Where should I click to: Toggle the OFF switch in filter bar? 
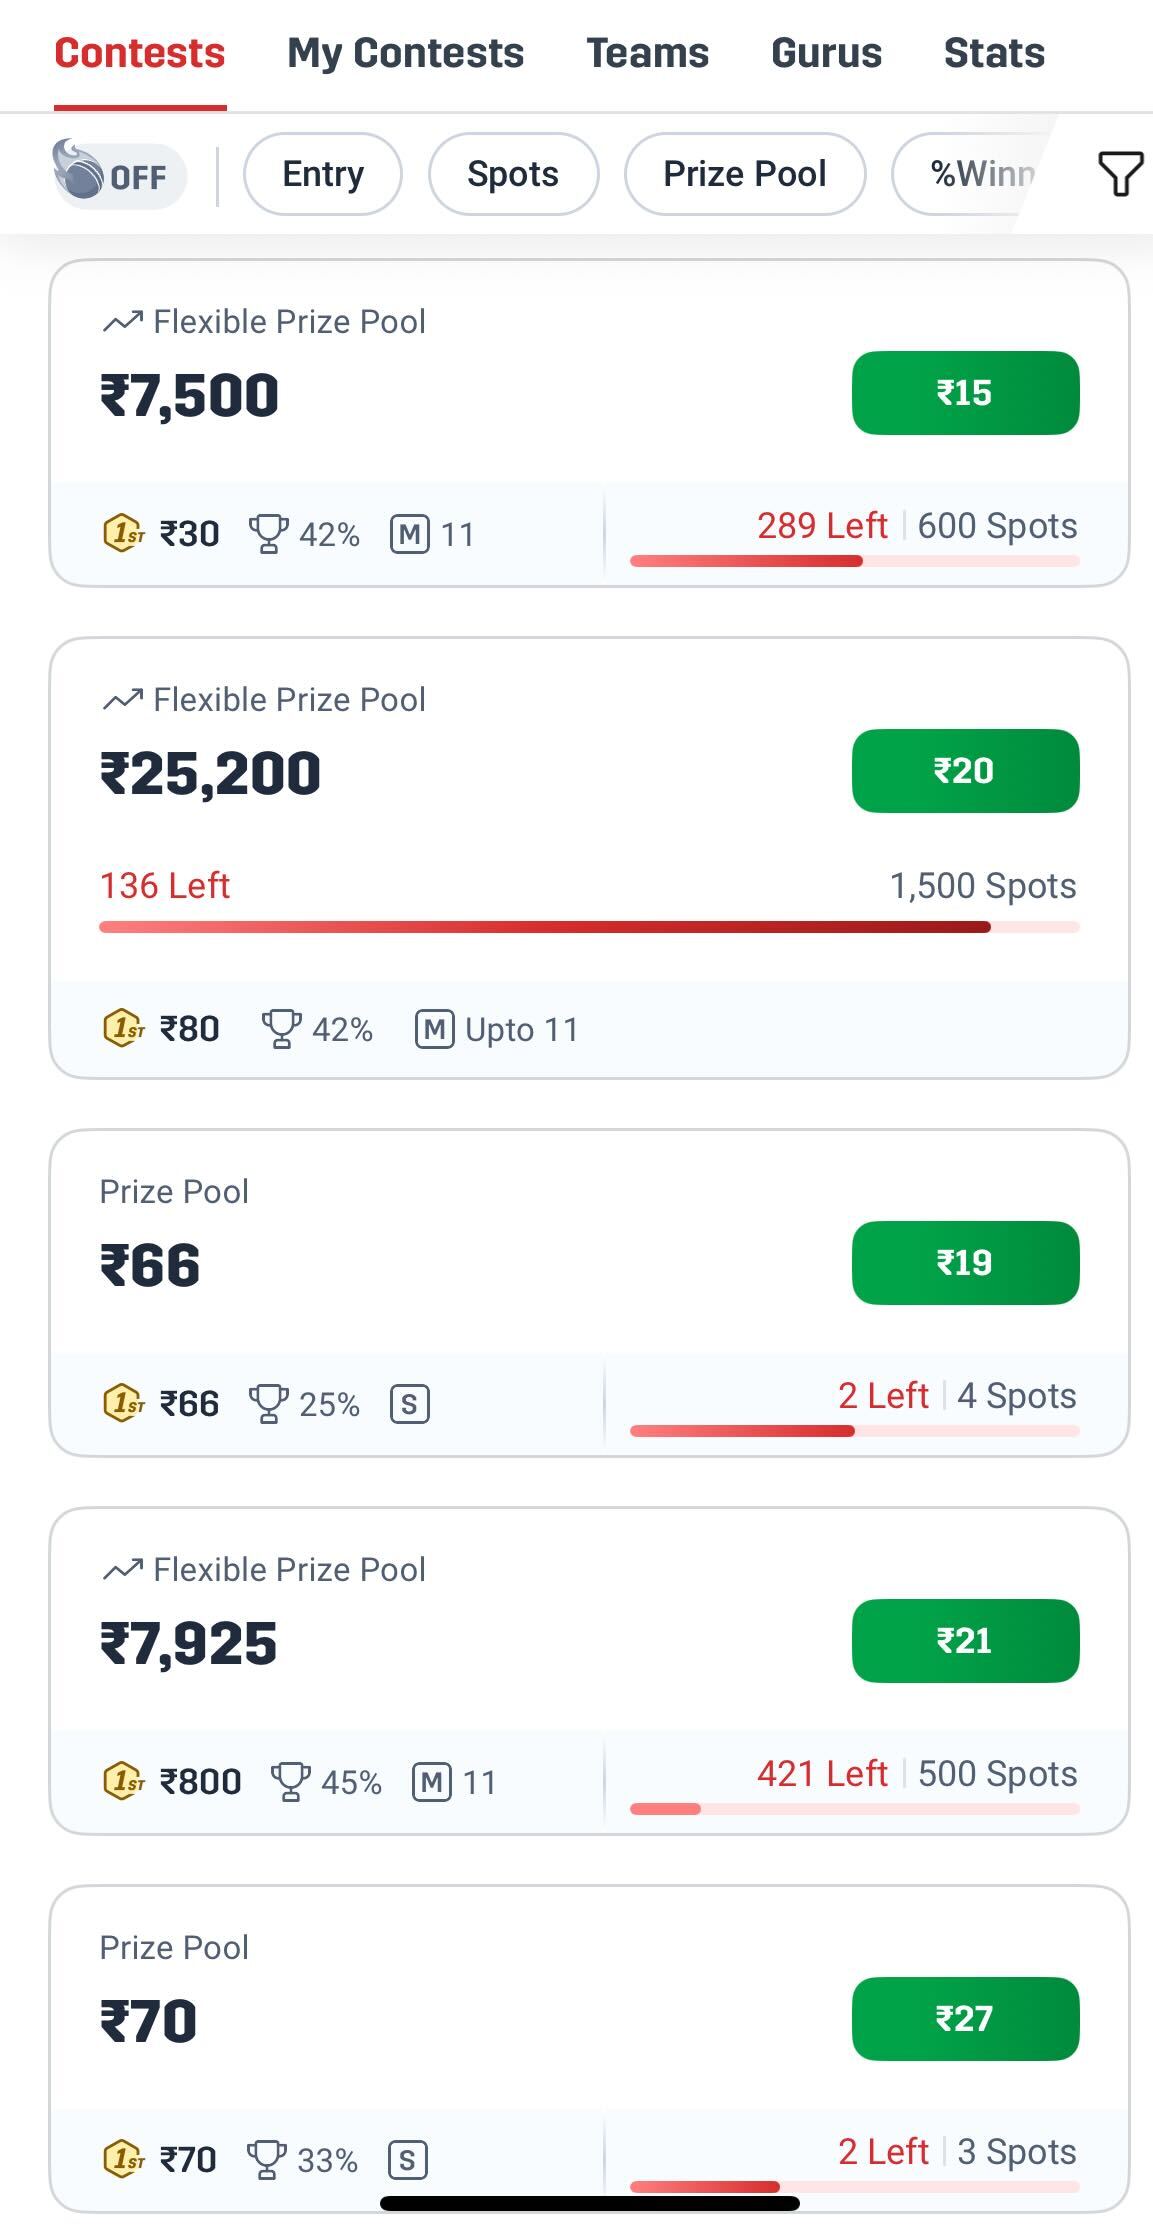click(119, 175)
